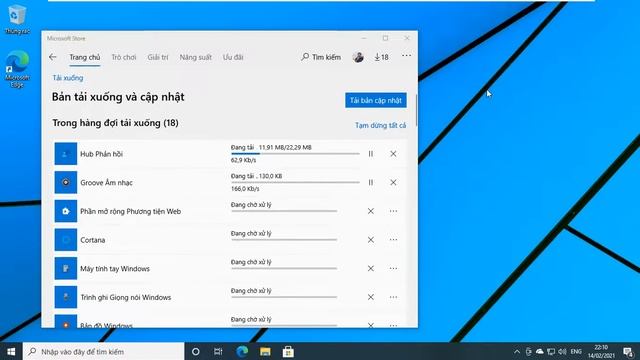Screen dimensions: 640x360
Task: Click the Trong hàng đợi tải xuống (18) heading
Action: click(x=115, y=123)
